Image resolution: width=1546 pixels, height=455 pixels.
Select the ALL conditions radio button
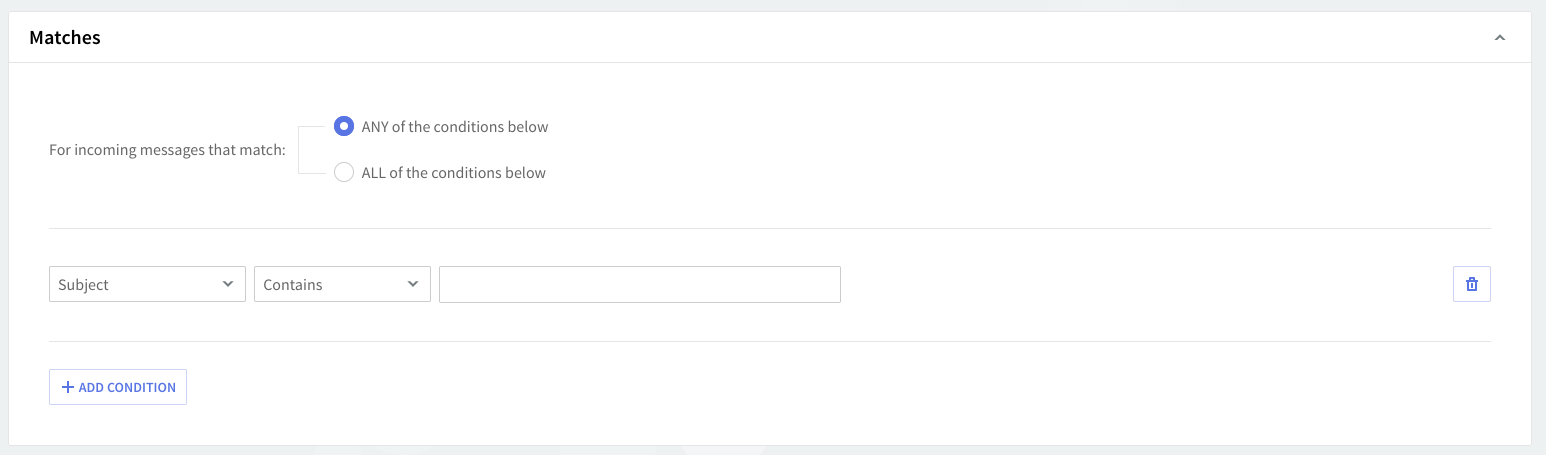point(344,172)
